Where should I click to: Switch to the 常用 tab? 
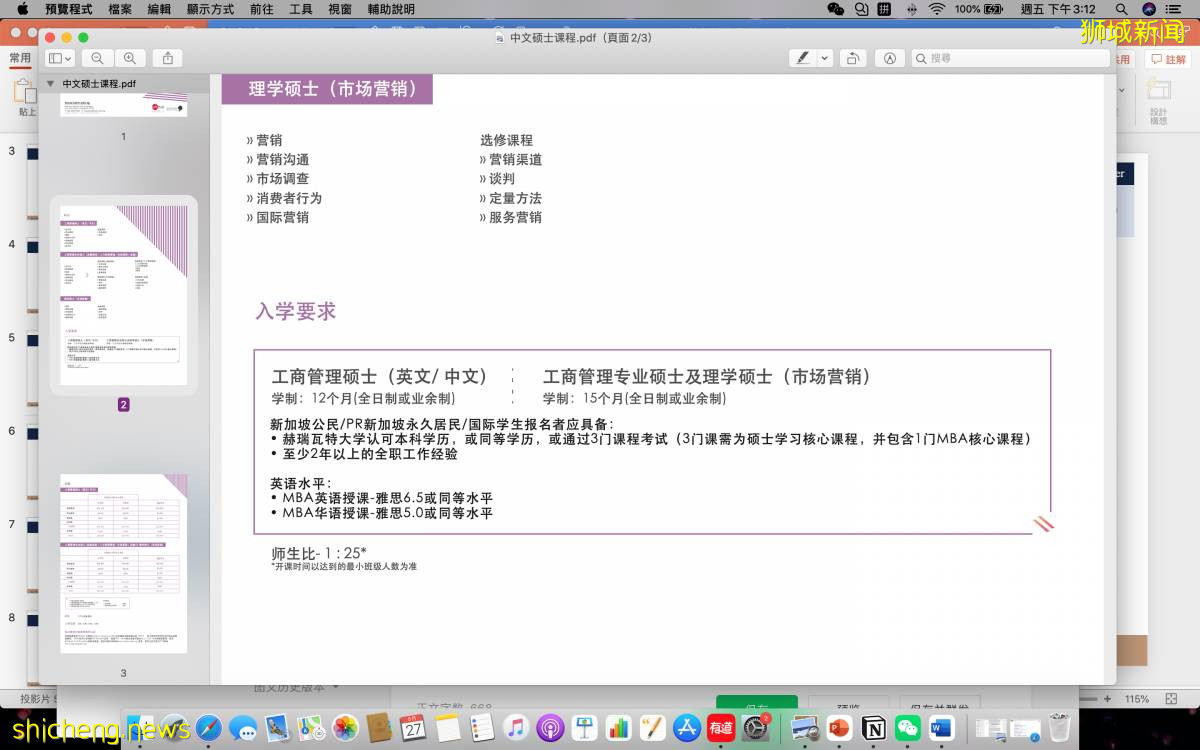(x=20, y=58)
